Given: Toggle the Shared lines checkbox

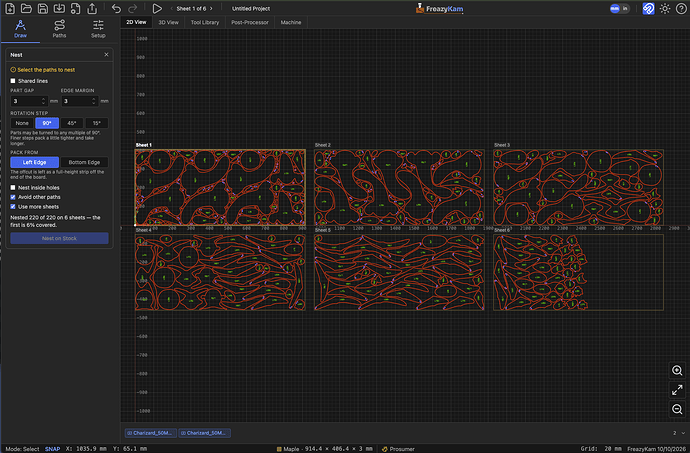Looking at the screenshot, I should (x=13, y=81).
